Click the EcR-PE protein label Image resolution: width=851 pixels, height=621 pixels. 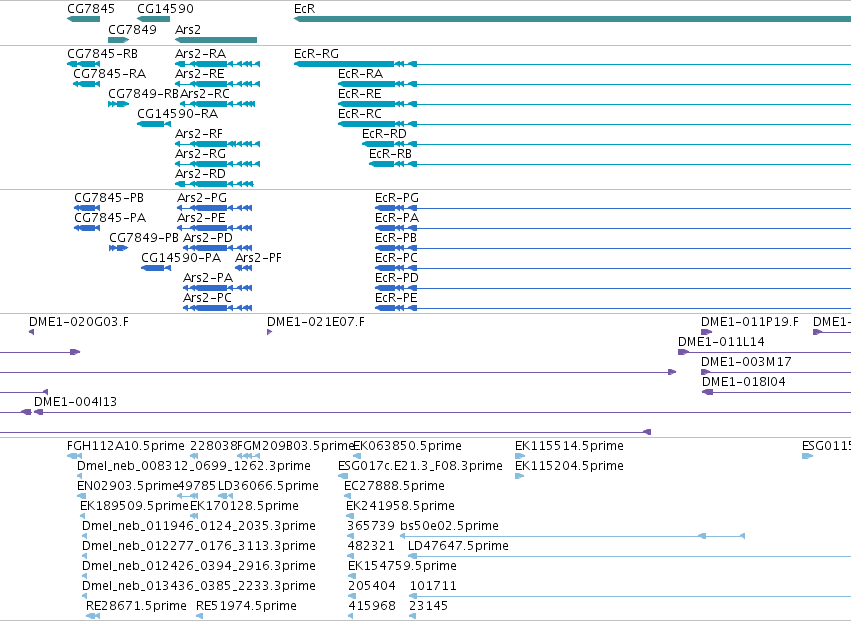pyautogui.click(x=396, y=298)
